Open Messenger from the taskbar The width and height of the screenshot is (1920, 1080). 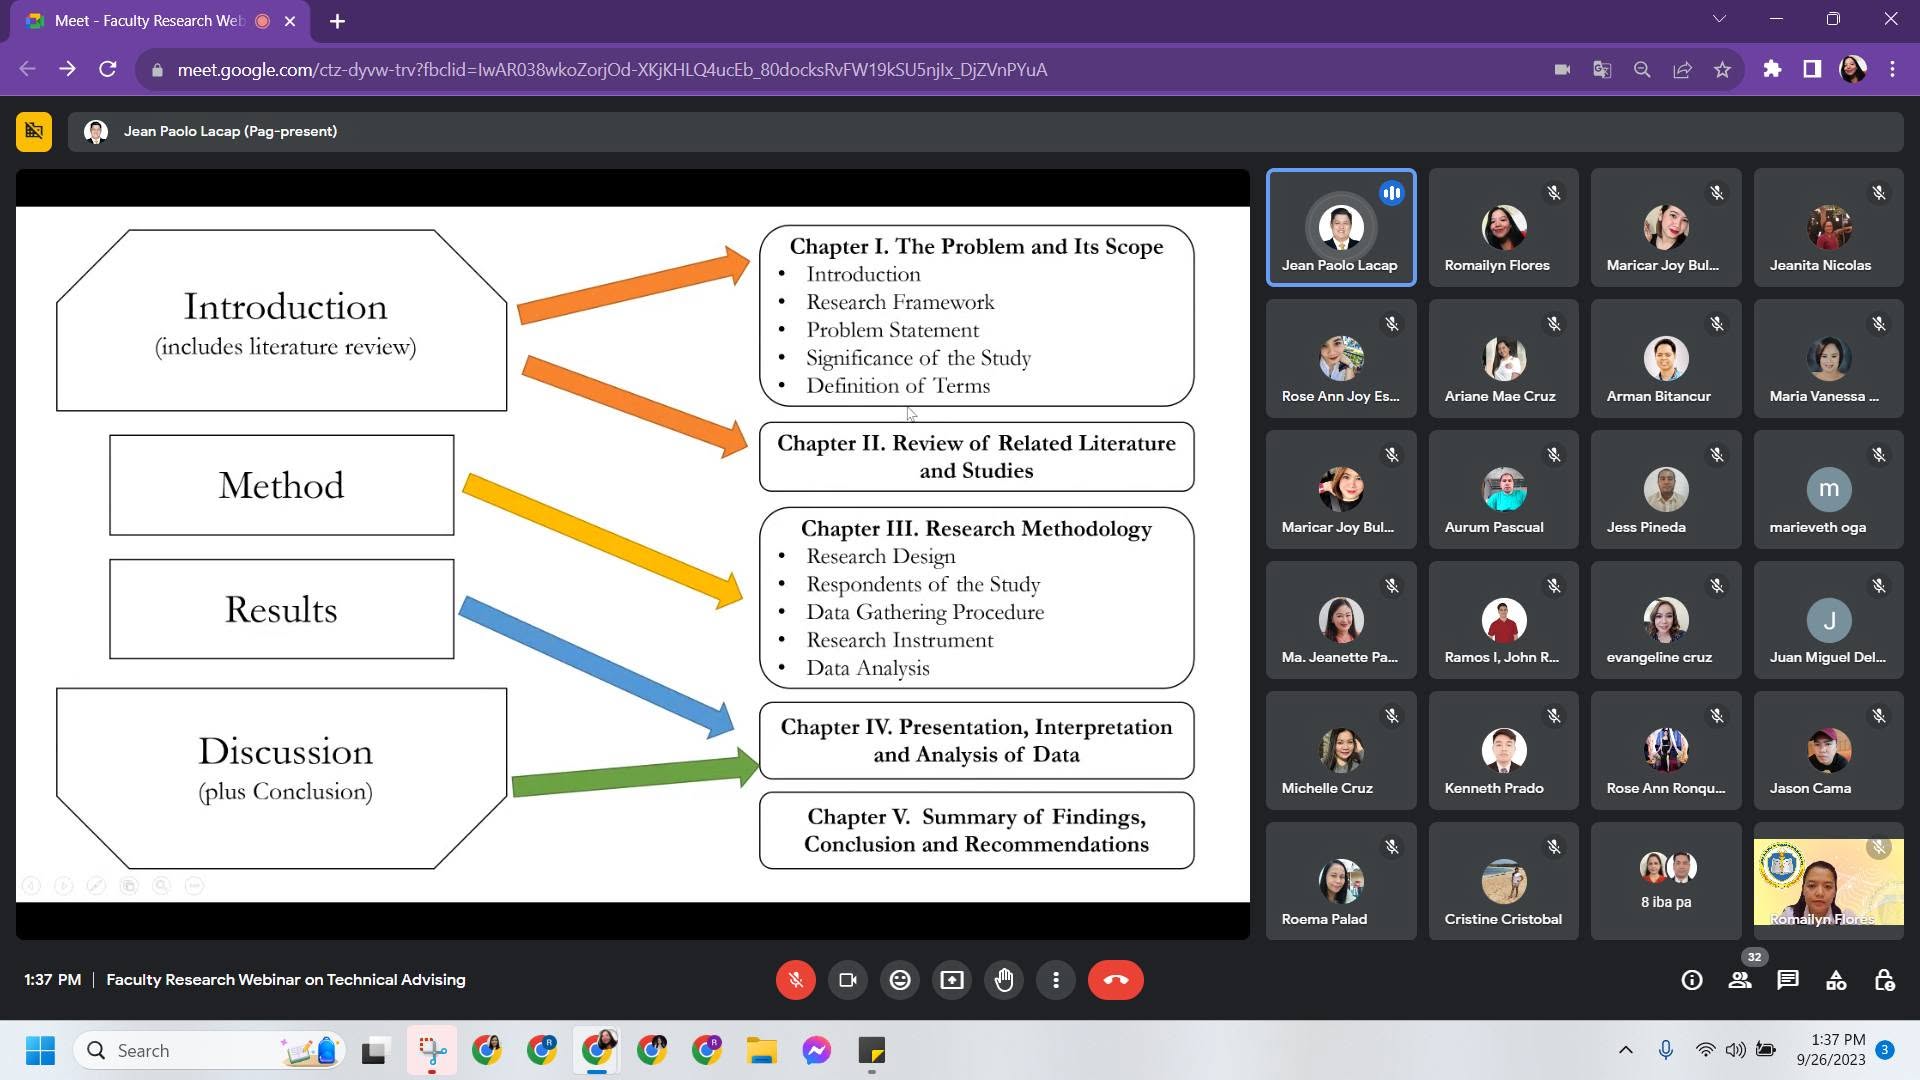click(x=816, y=1051)
